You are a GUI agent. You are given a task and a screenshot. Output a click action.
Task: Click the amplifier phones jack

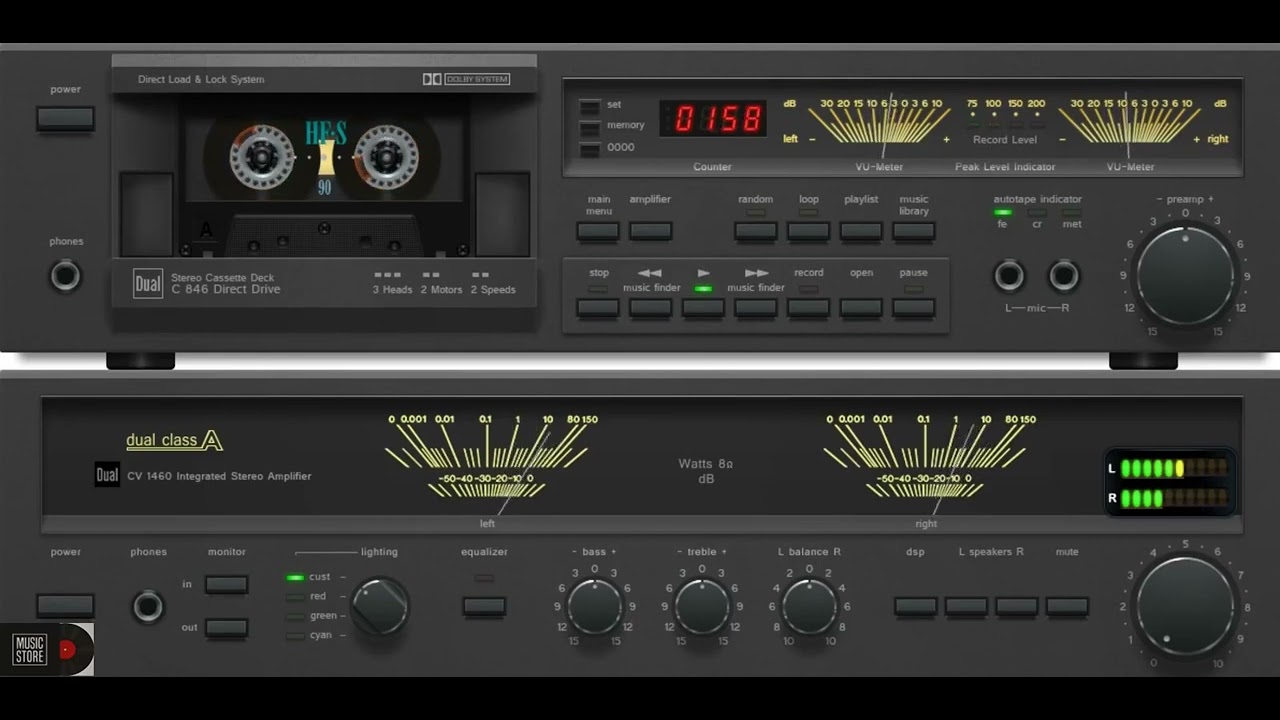(x=148, y=606)
